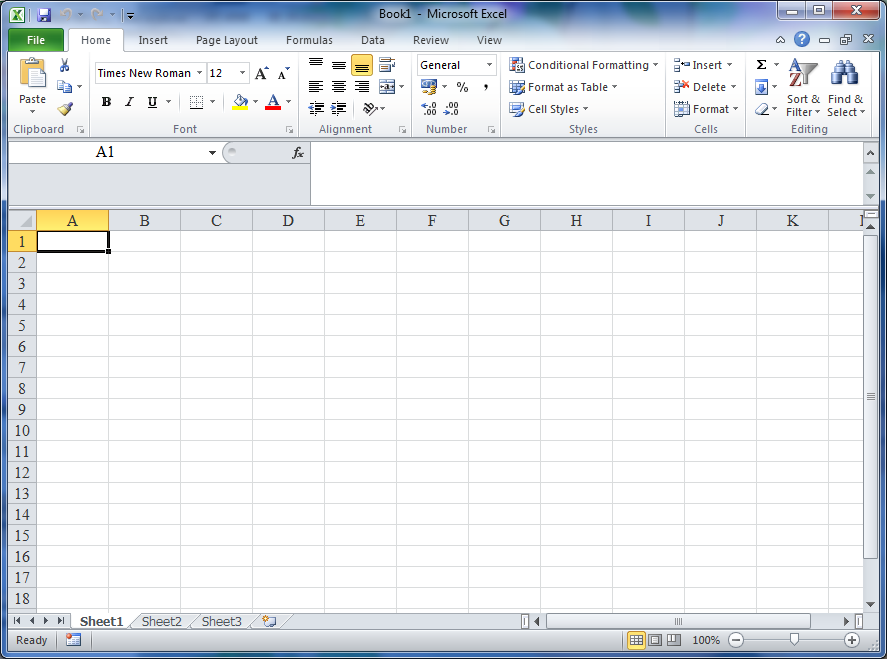Activate the Format Painter brush
The height and width of the screenshot is (659, 887).
click(x=65, y=108)
